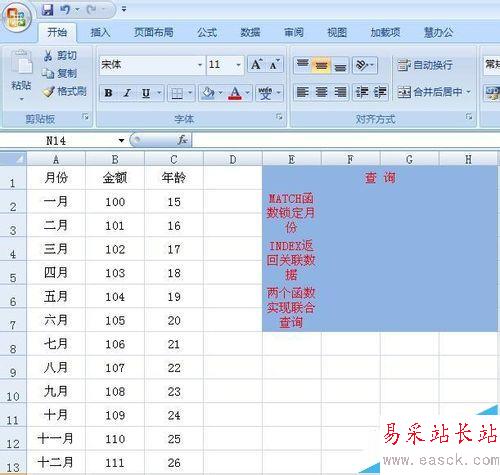Apply fill color with paint bucket
This screenshot has height=475, width=500.
tap(208, 93)
